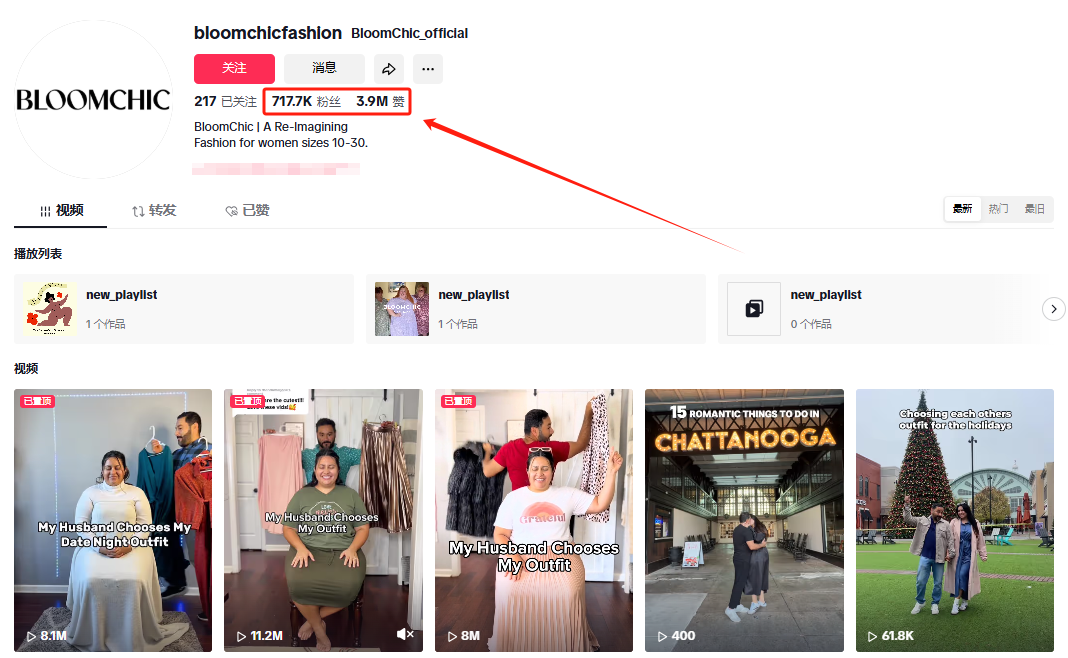Switch to the 已赞 (Liked) tab
Viewport: 1068px width, 658px height.
tap(247, 210)
